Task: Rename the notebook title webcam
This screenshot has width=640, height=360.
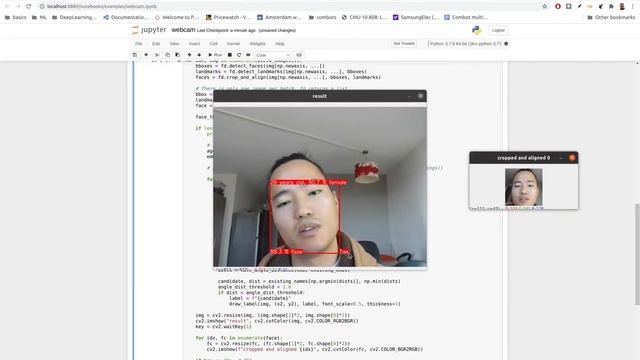Action: [183, 30]
